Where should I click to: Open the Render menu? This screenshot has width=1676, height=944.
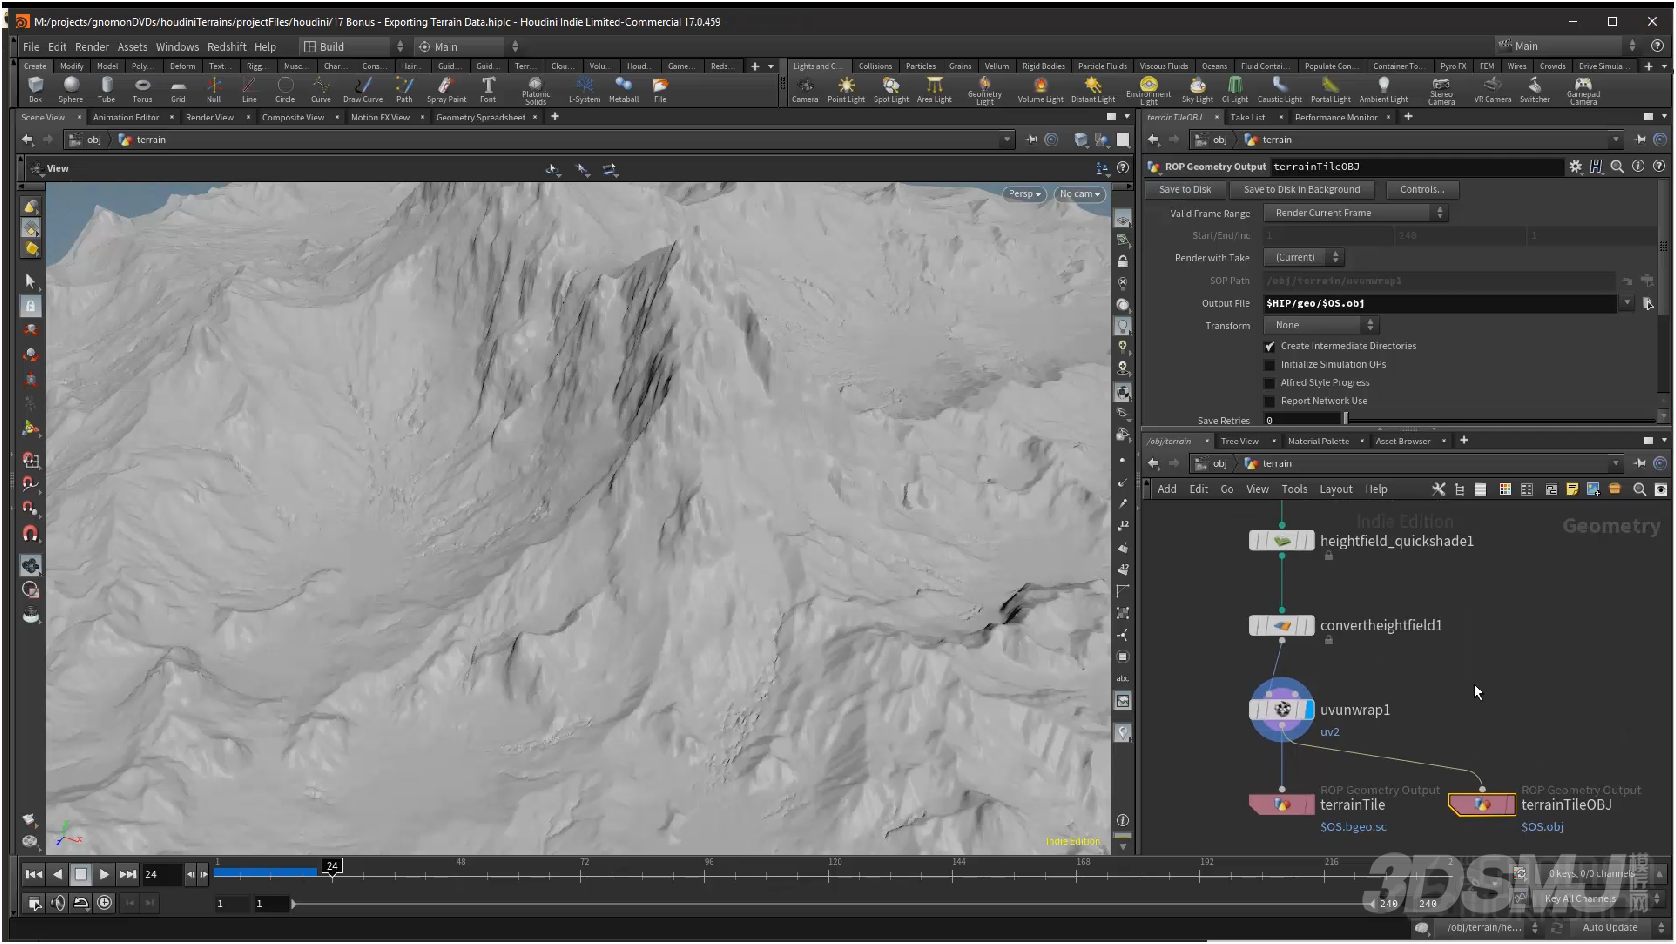91,47
